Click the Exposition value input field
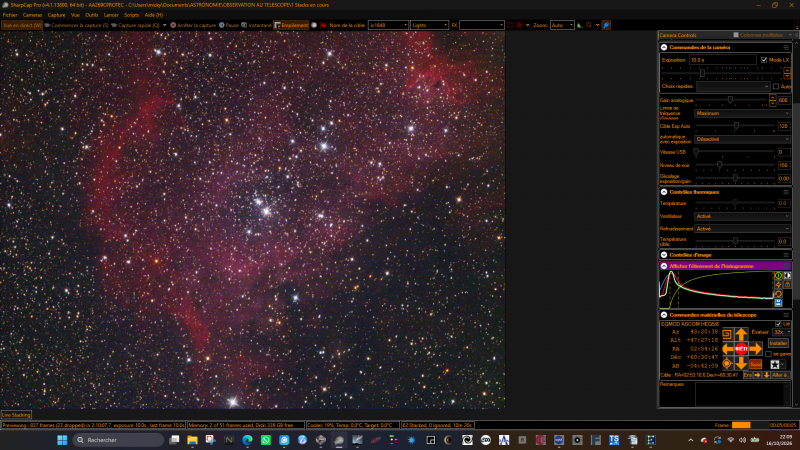This screenshot has width=800, height=450. [x=722, y=60]
